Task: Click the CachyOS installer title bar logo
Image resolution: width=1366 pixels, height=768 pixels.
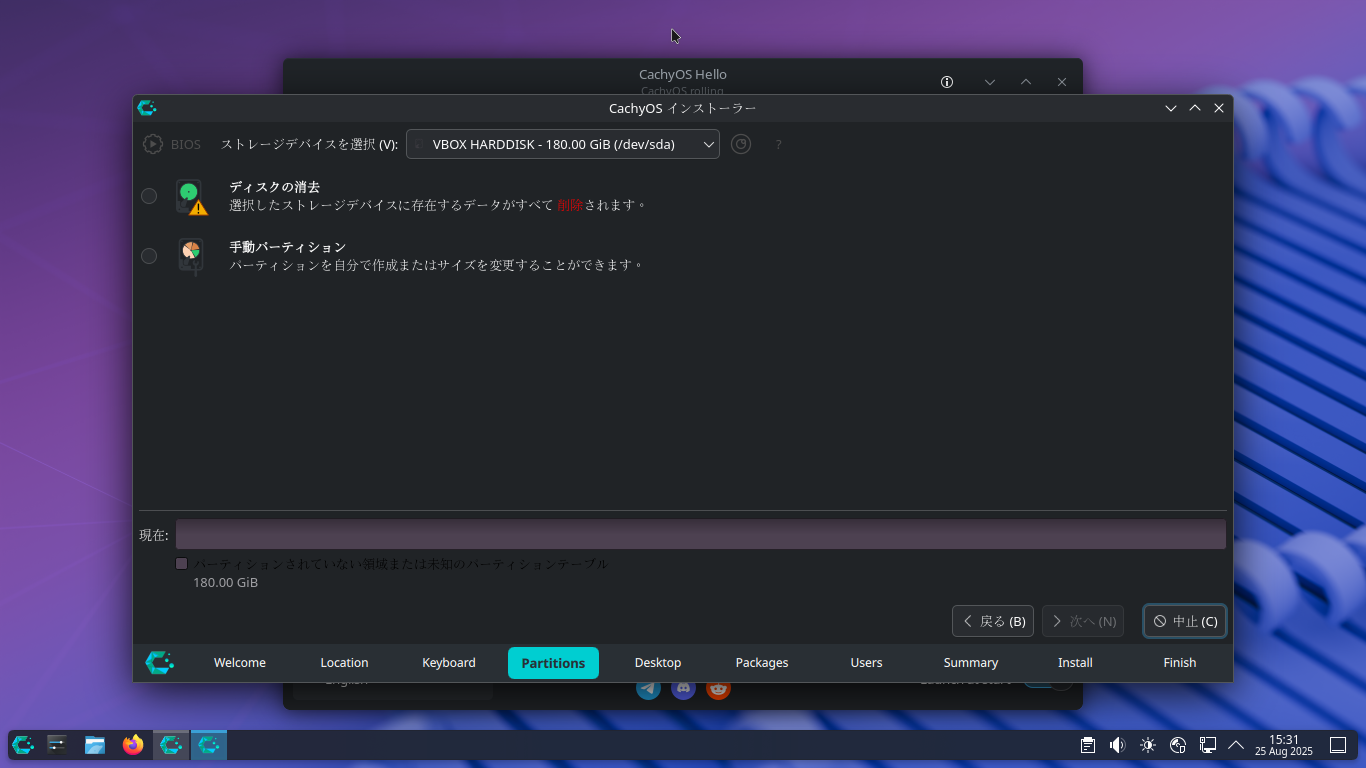Action: 147,108
